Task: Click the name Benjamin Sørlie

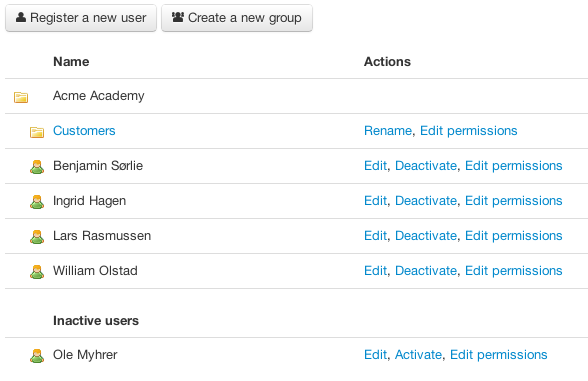Action: [98, 165]
